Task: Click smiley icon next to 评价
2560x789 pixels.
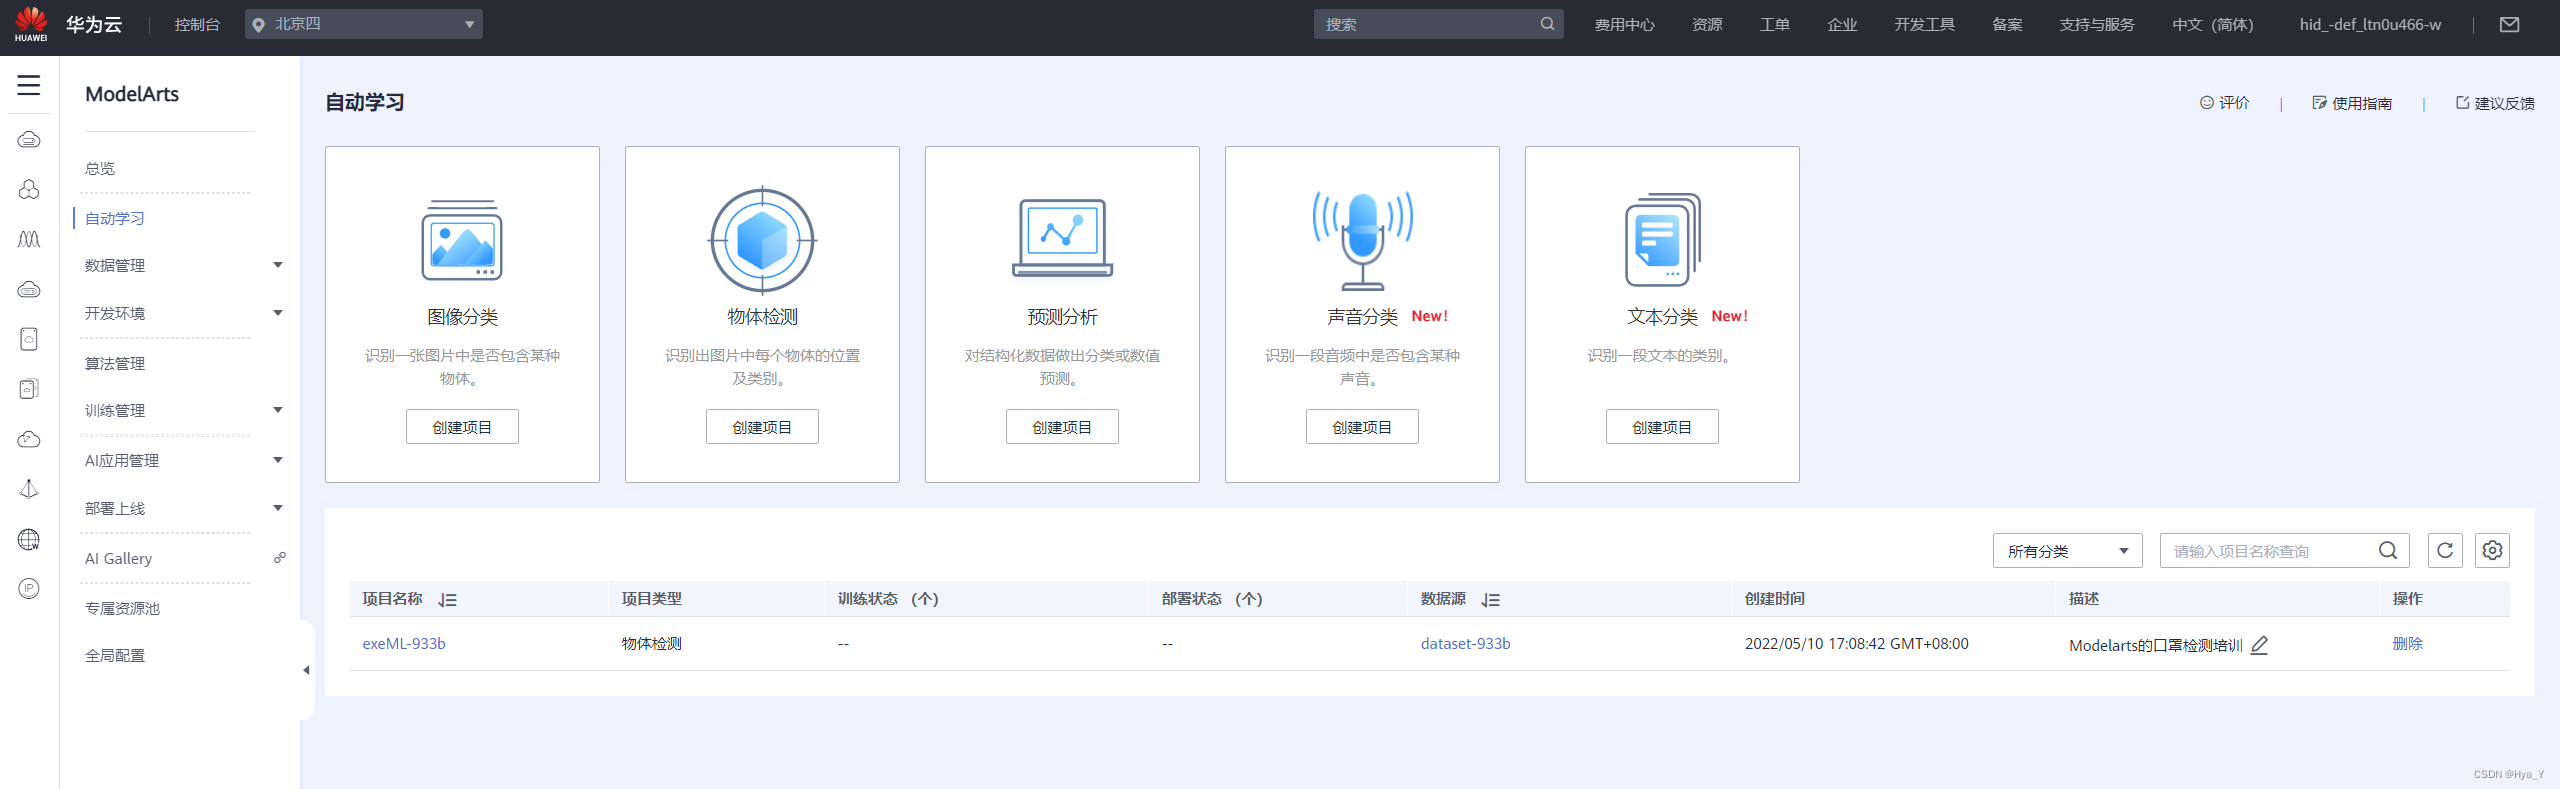Action: 2206,102
